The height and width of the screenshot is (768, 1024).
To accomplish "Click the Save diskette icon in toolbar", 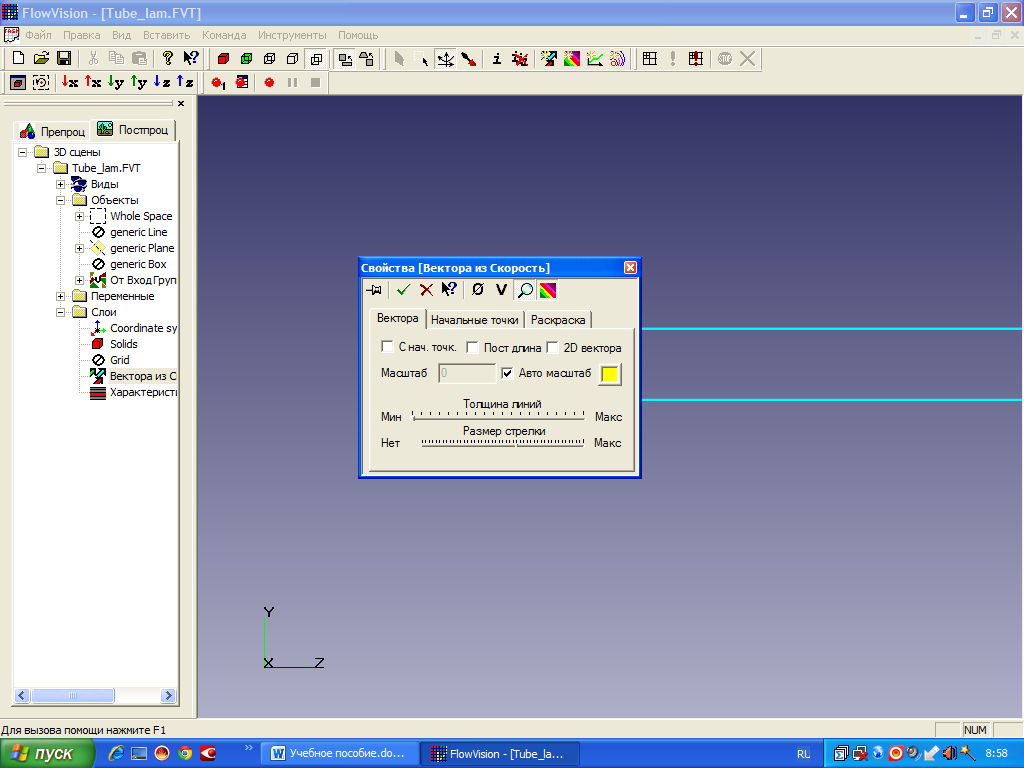I will click(x=64, y=59).
